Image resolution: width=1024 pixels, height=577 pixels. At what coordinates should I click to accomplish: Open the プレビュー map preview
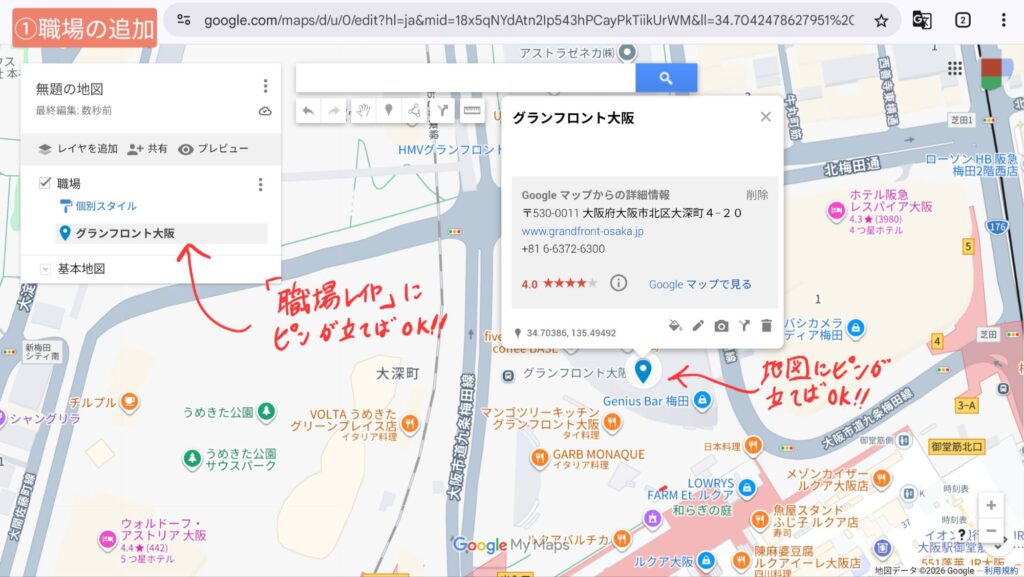pyautogui.click(x=213, y=149)
